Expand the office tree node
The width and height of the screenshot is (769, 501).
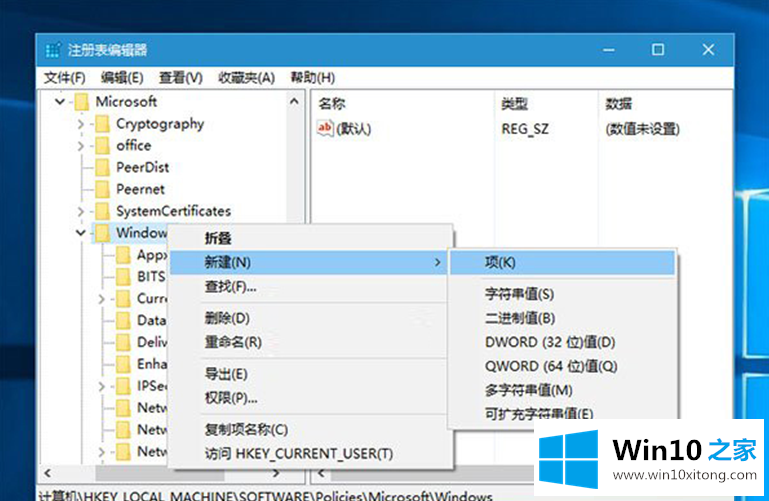pos(81,146)
